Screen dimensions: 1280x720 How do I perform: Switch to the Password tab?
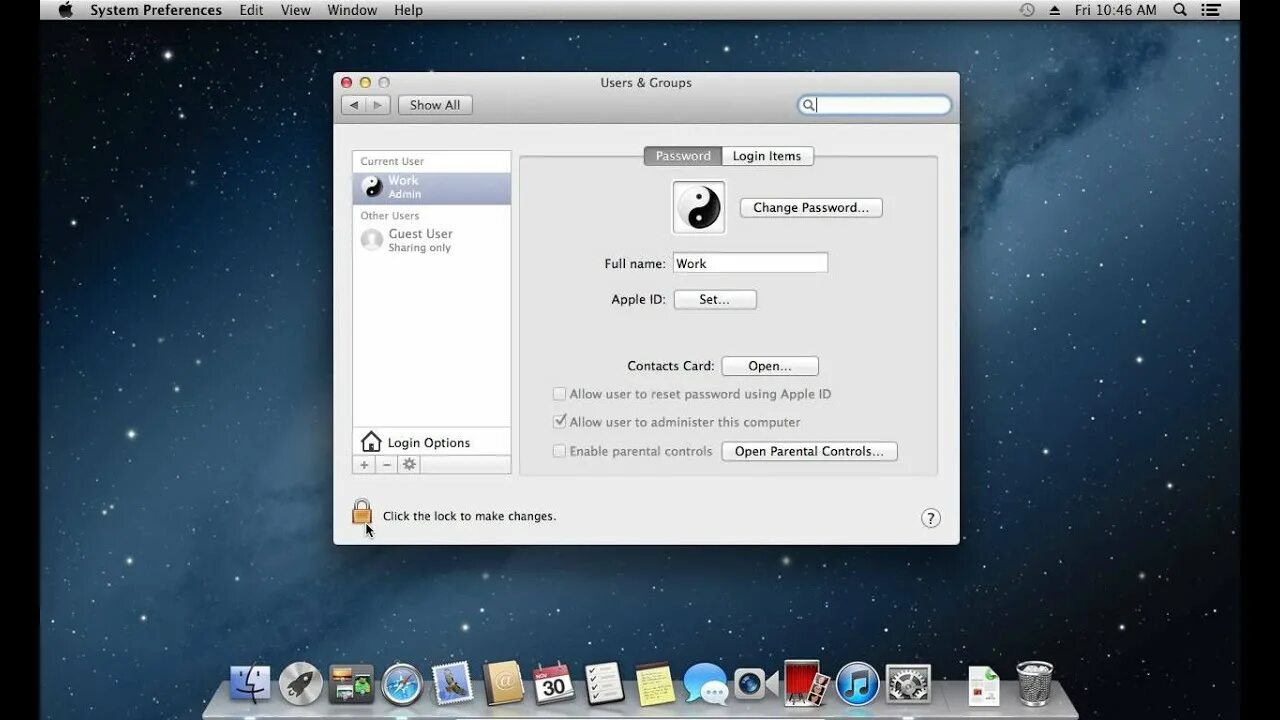pyautogui.click(x=683, y=156)
